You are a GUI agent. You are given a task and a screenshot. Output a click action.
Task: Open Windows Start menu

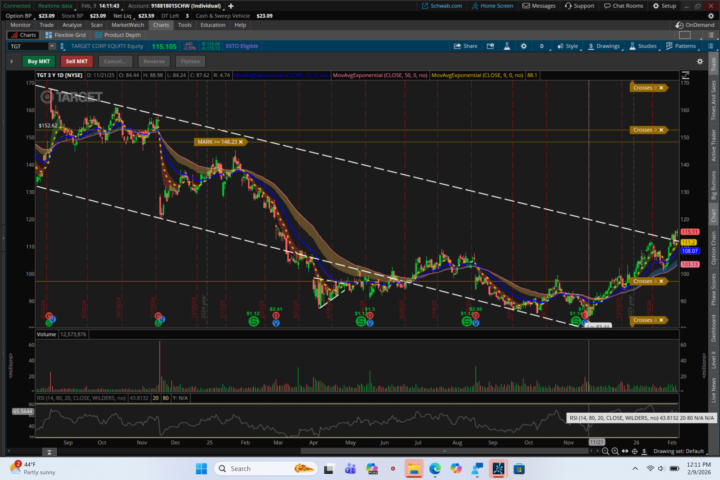click(x=201, y=469)
